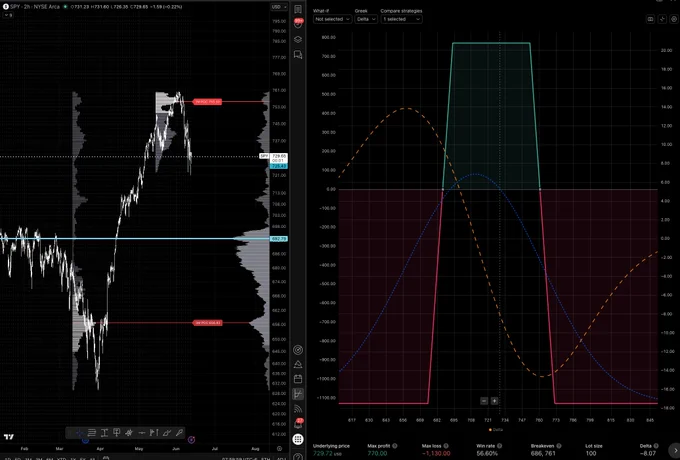Select the horizontal line tool in floating toolbar
The width and height of the screenshot is (680, 460).
pos(141,433)
